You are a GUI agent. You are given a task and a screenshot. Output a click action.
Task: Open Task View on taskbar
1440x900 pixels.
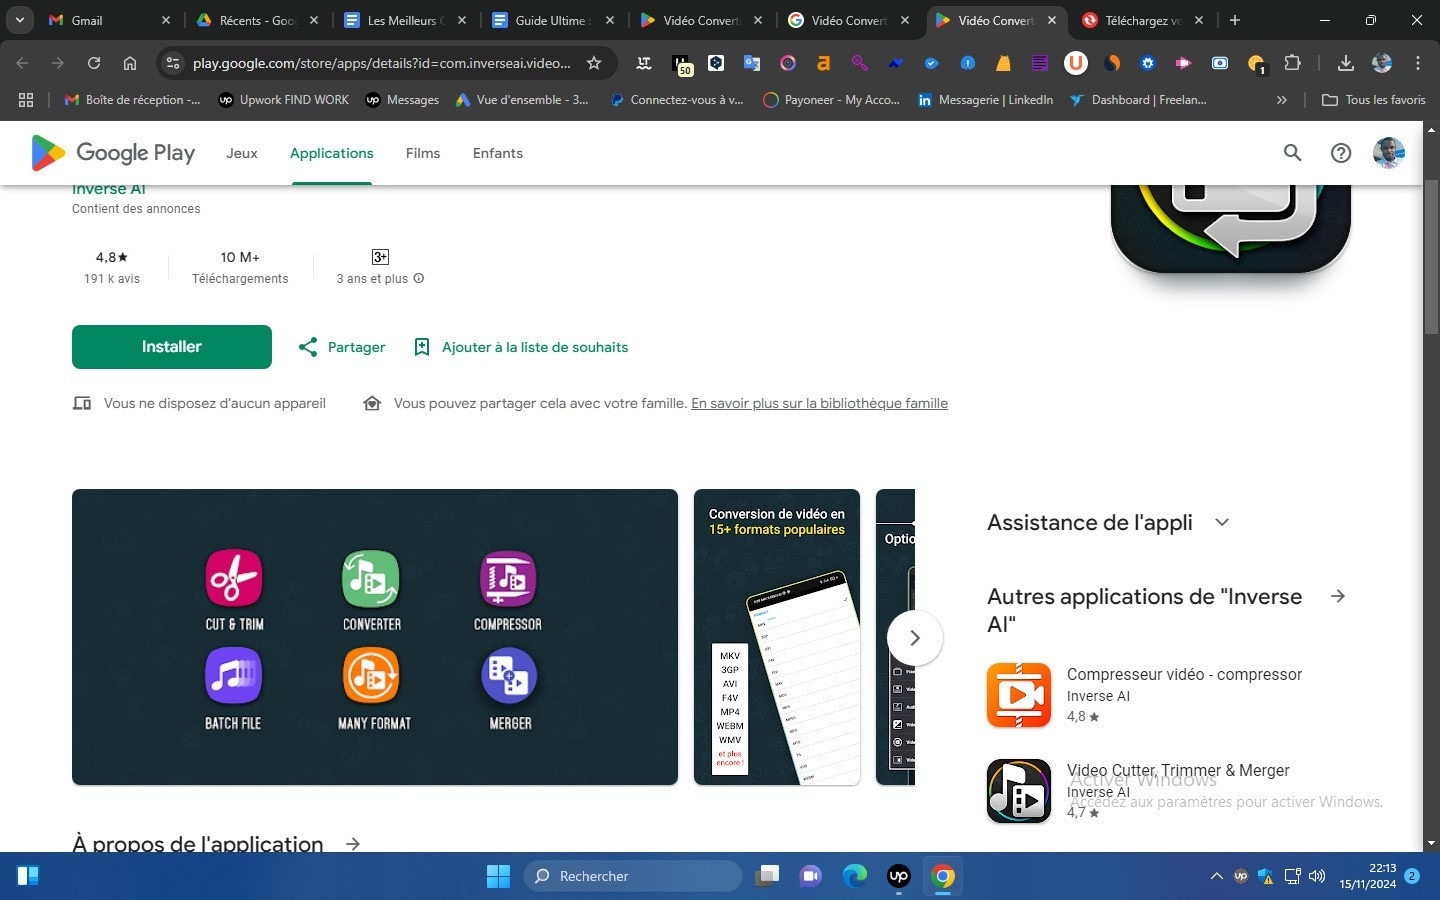point(767,876)
